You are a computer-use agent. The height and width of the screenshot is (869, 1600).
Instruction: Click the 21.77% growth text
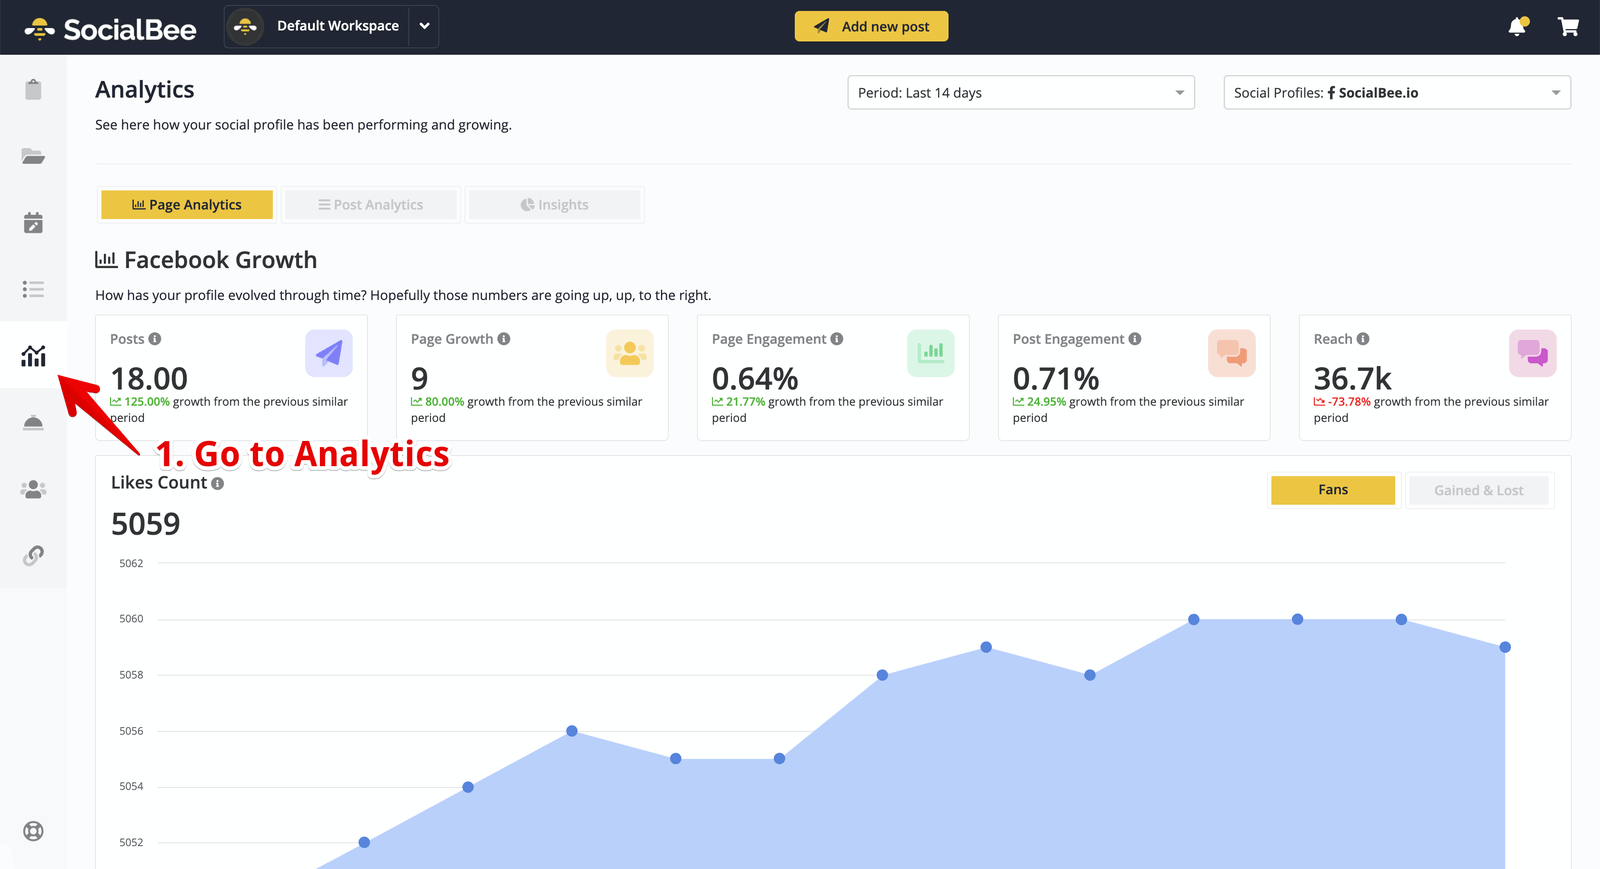[x=746, y=402]
